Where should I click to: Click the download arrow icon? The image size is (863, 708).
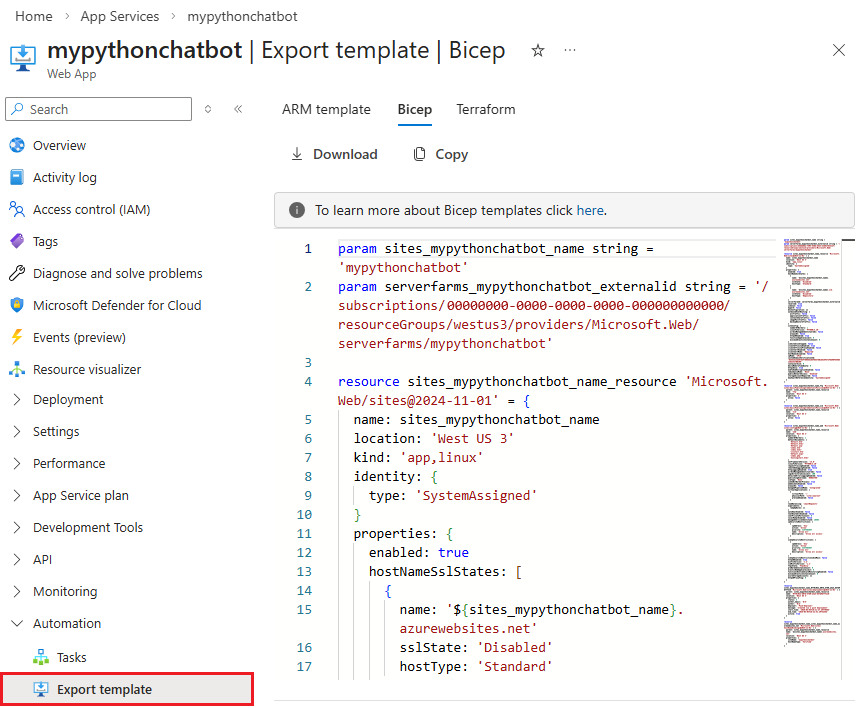(297, 154)
